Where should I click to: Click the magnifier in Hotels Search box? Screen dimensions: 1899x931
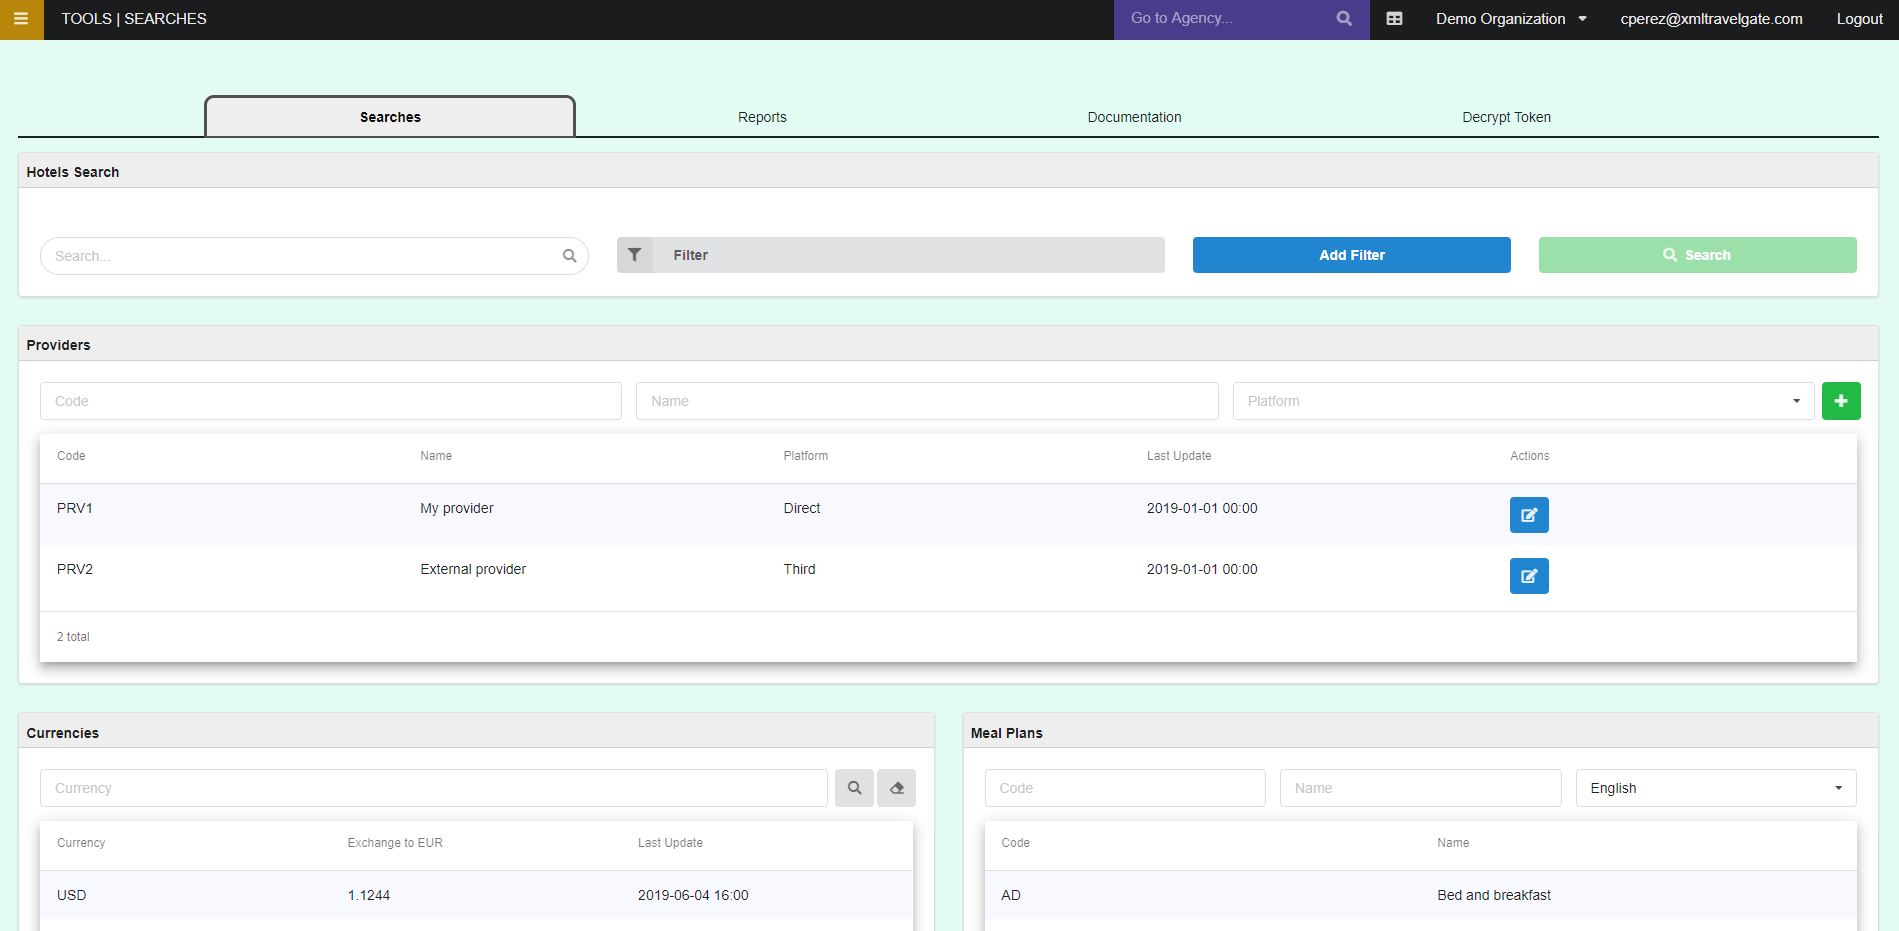click(x=569, y=256)
